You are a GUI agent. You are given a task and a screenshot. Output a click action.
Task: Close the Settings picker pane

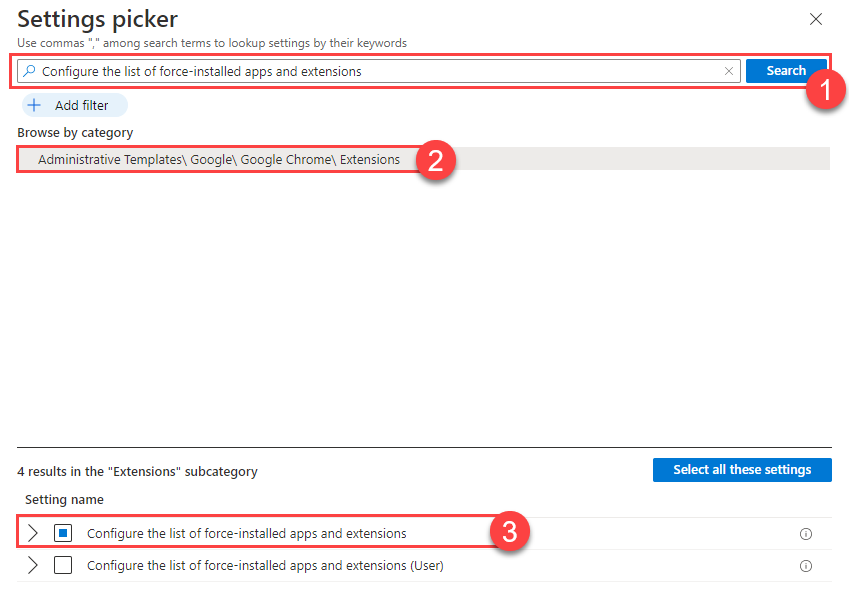click(x=815, y=19)
